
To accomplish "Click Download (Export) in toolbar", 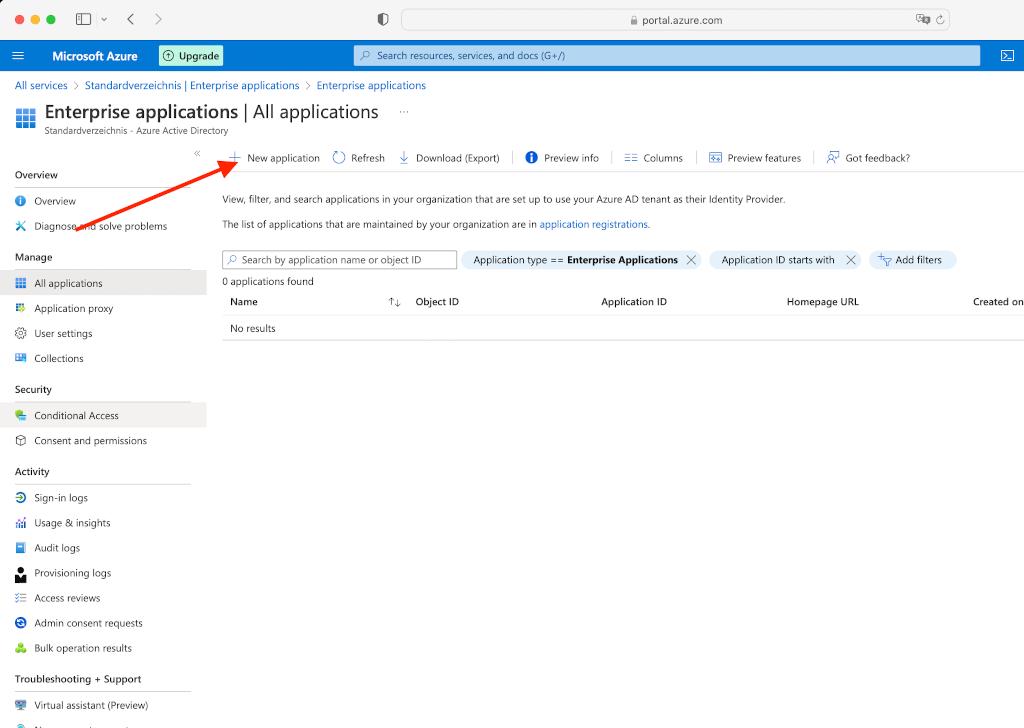I will 449,158.
